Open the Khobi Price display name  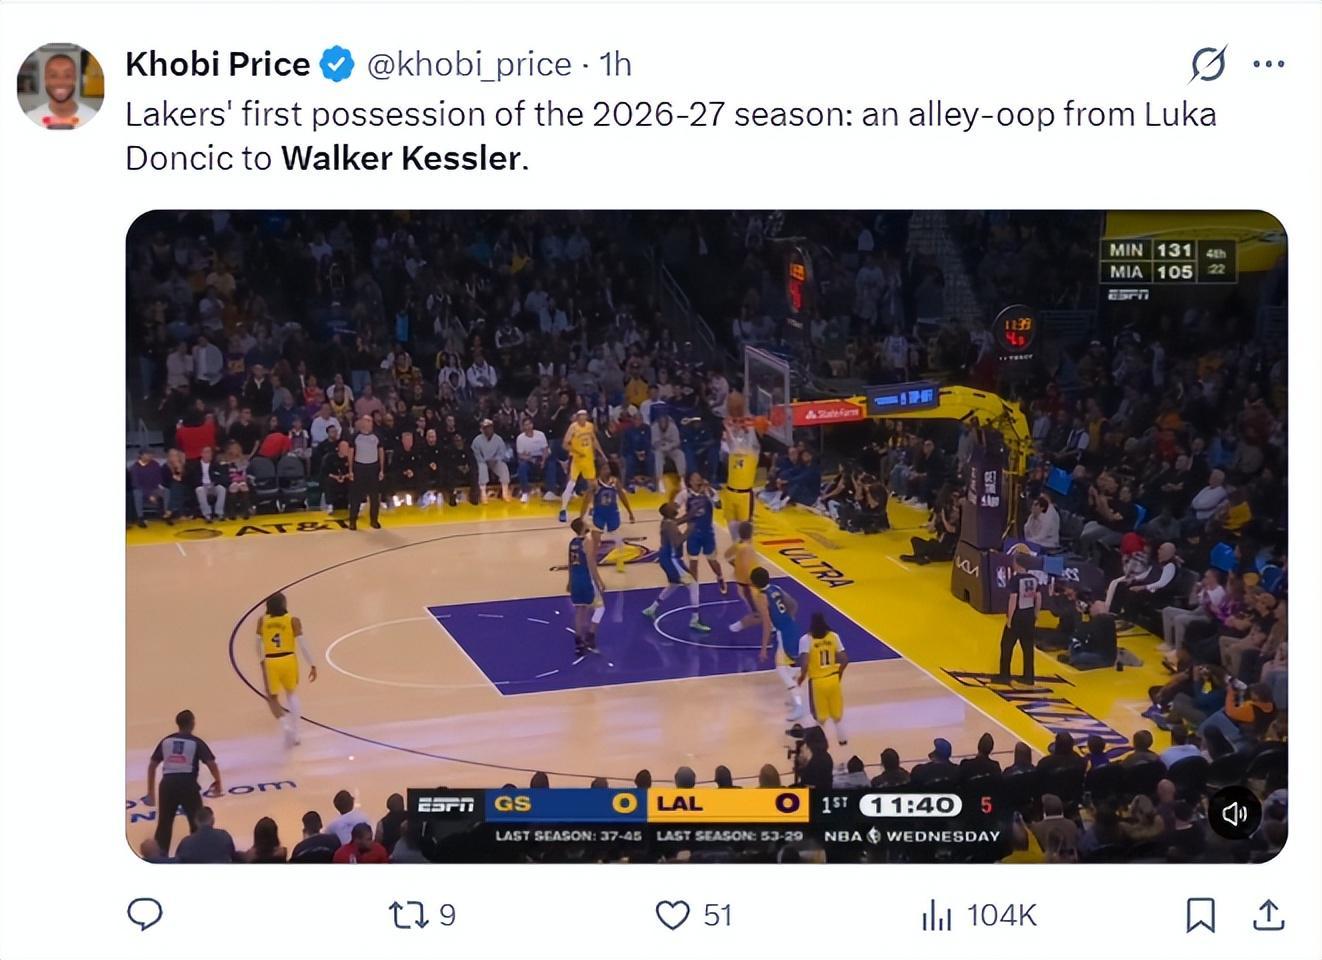[x=217, y=64]
